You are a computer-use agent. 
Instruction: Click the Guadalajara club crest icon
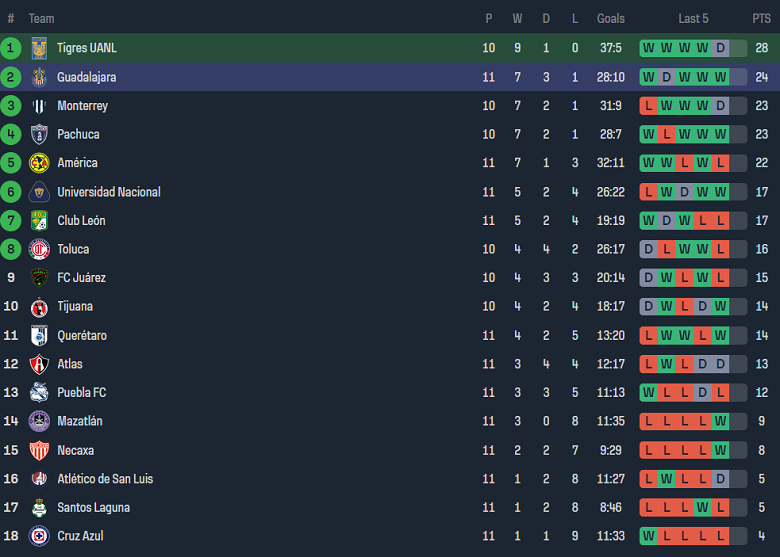(x=39, y=77)
